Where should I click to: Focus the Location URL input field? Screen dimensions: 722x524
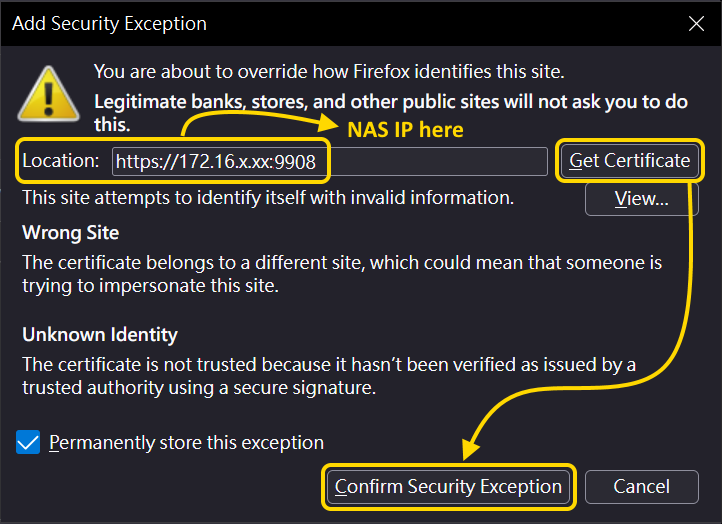tap(330, 161)
